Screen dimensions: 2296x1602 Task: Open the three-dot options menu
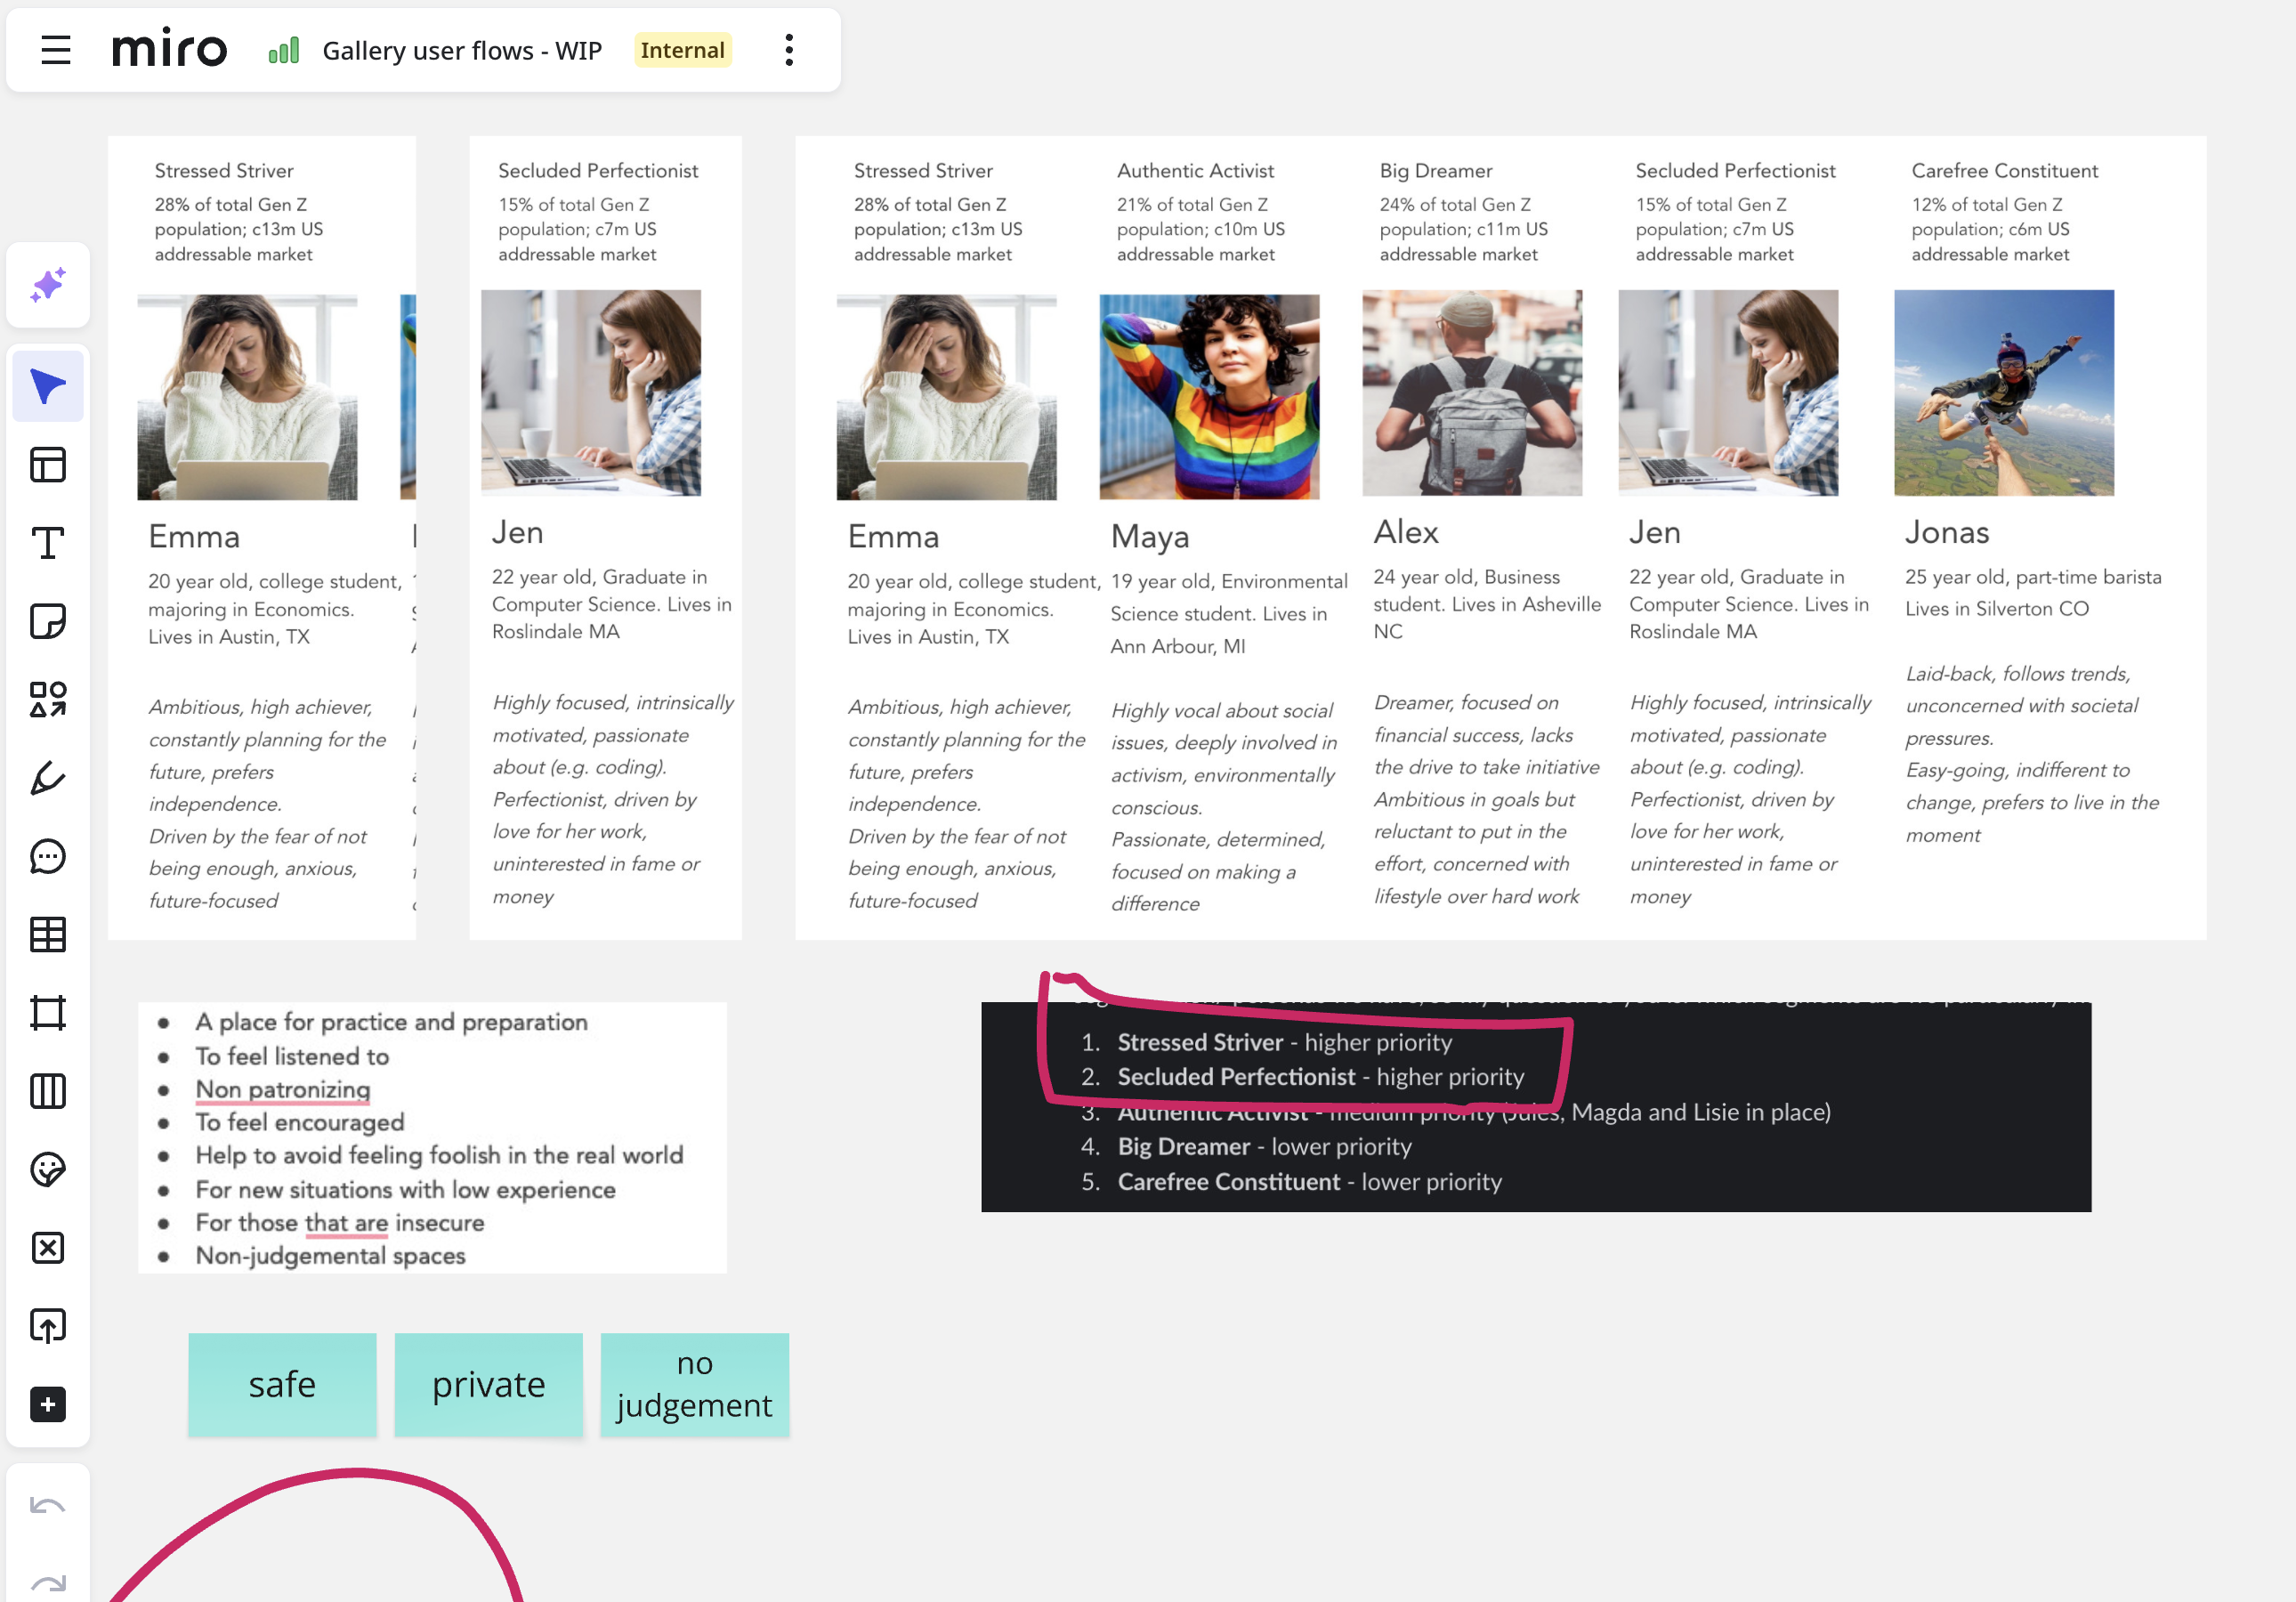(x=789, y=50)
